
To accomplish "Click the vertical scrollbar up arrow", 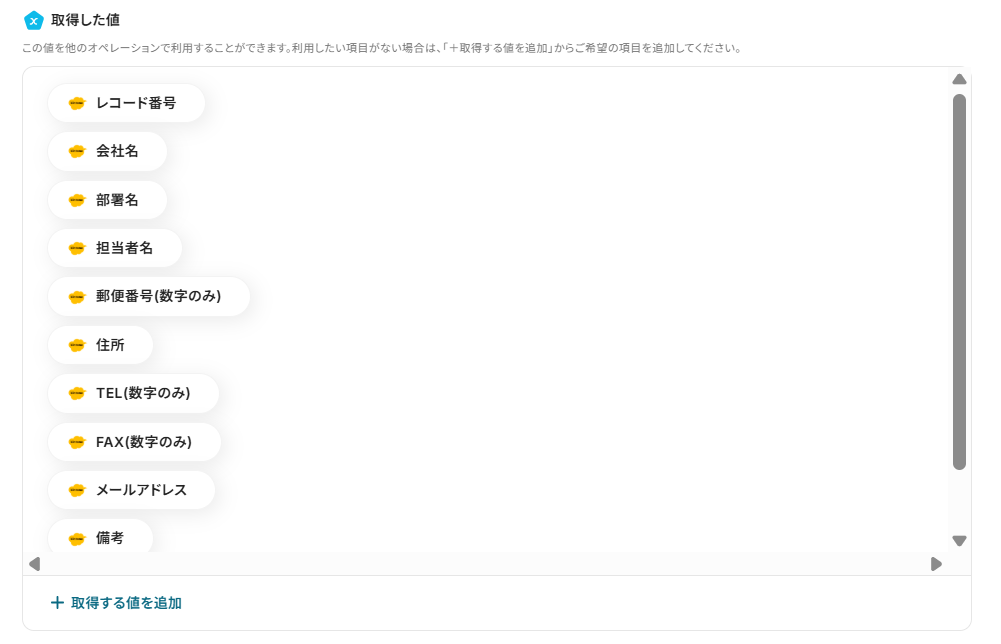I will pos(959,79).
